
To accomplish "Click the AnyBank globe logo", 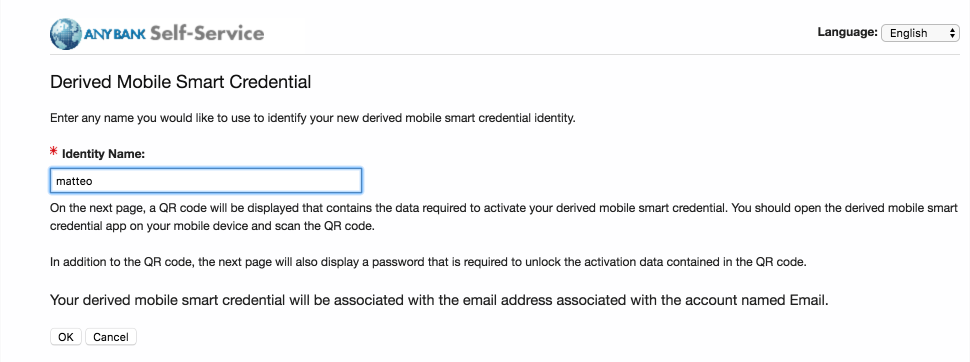I will pyautogui.click(x=66, y=33).
